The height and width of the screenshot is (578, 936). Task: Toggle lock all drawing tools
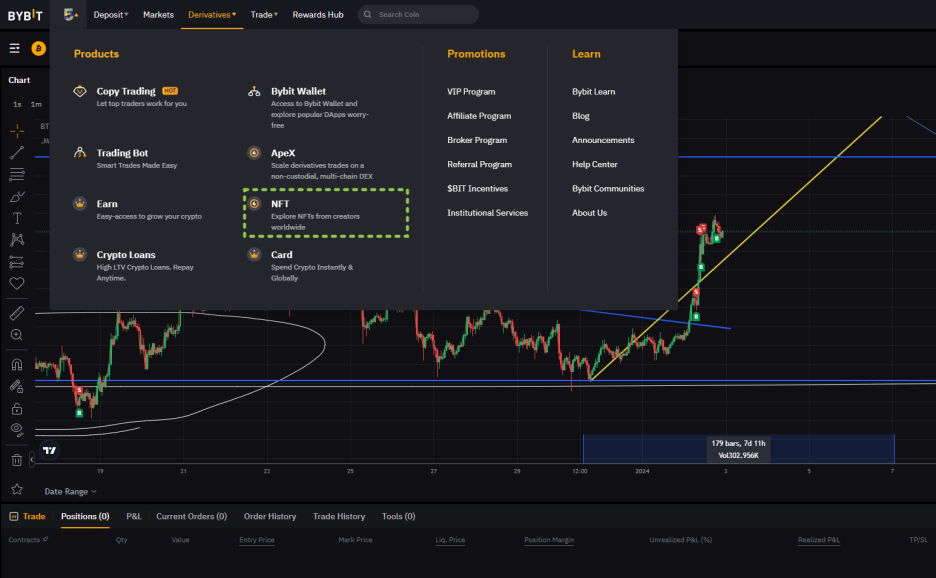17,408
